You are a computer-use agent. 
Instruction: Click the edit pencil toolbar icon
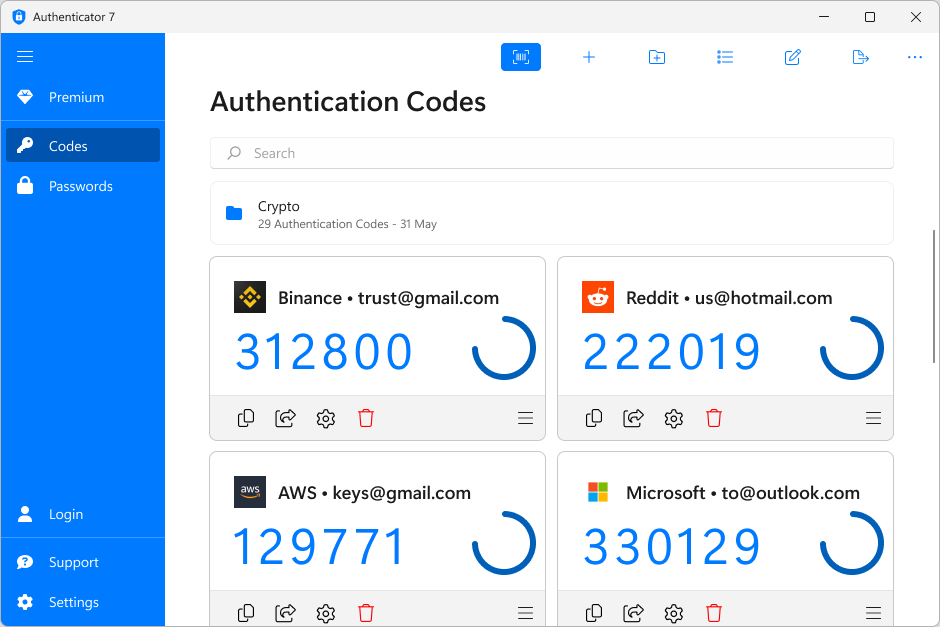click(x=793, y=57)
